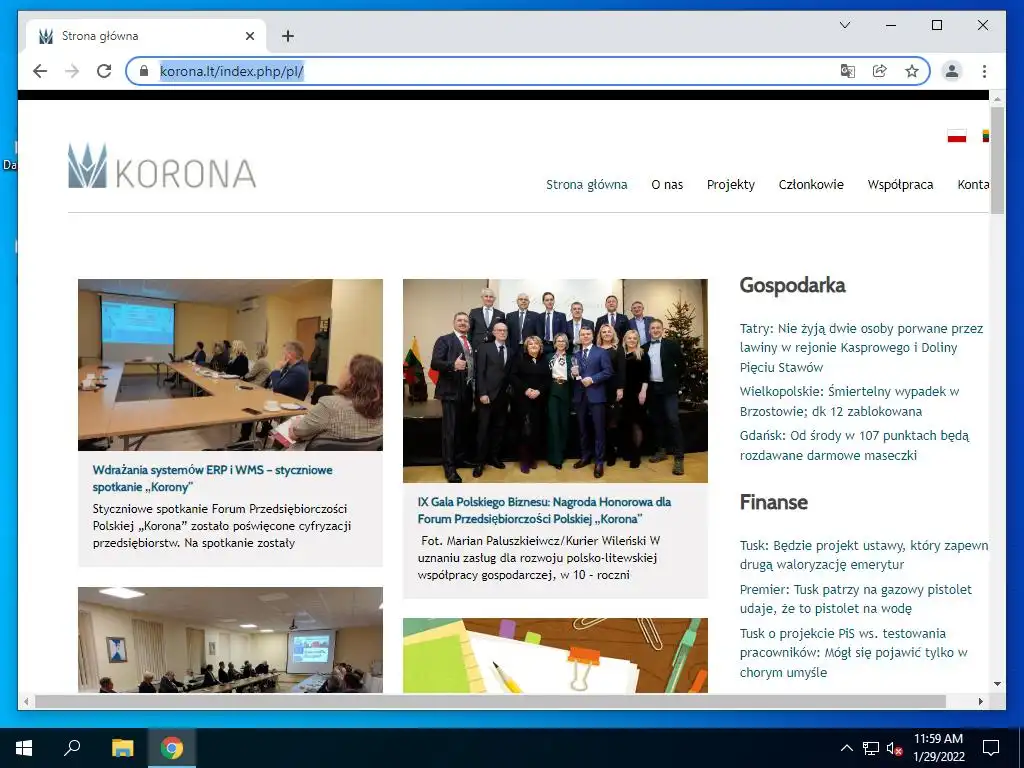The image size is (1024, 768).
Task: Open the Współpraca menu item
Action: (x=900, y=185)
